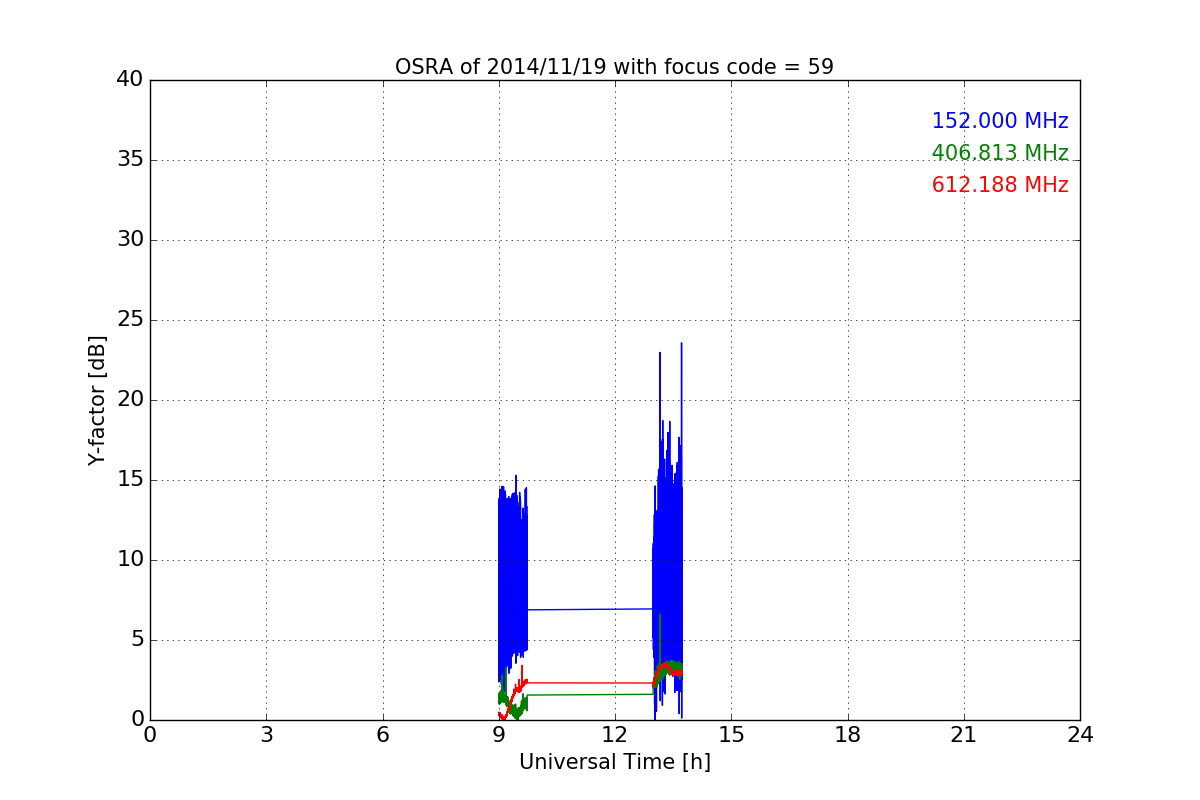Click y-axis tick label 35
The height and width of the screenshot is (800, 1200).
[129, 160]
